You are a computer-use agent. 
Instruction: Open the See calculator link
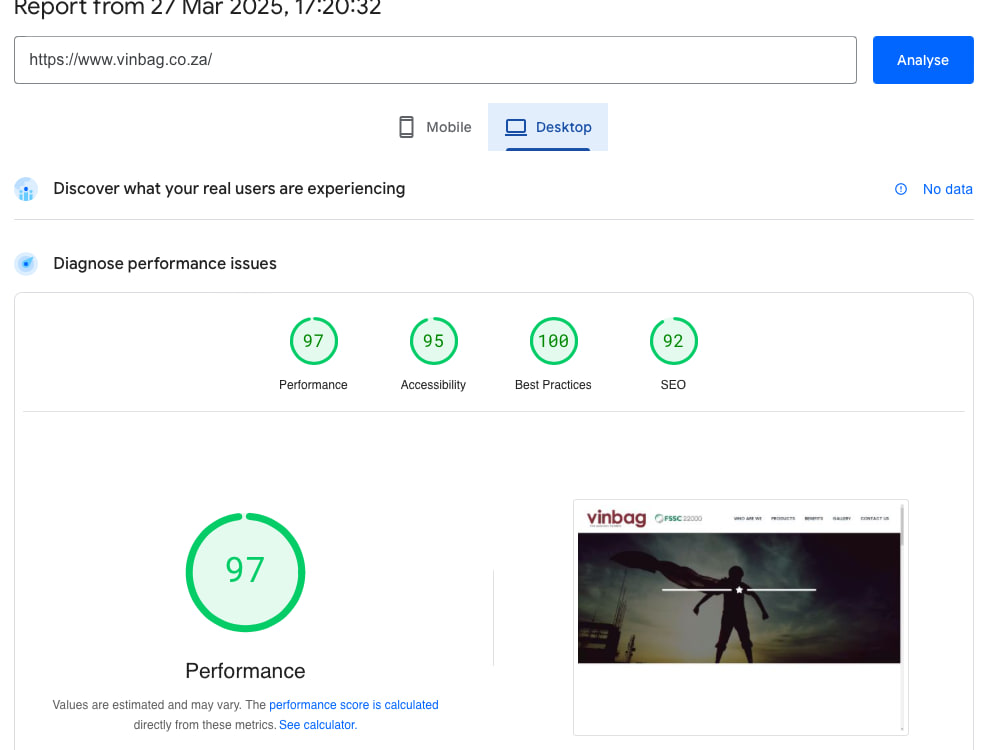[x=318, y=724]
